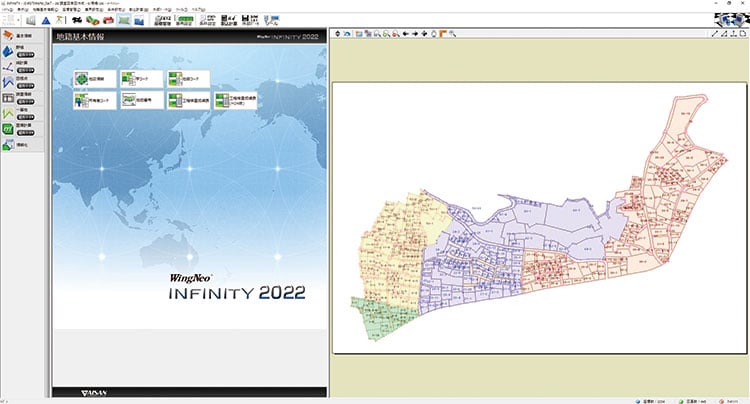The image size is (750, 404).
Task: Open the third card in the second row
Action: (188, 100)
